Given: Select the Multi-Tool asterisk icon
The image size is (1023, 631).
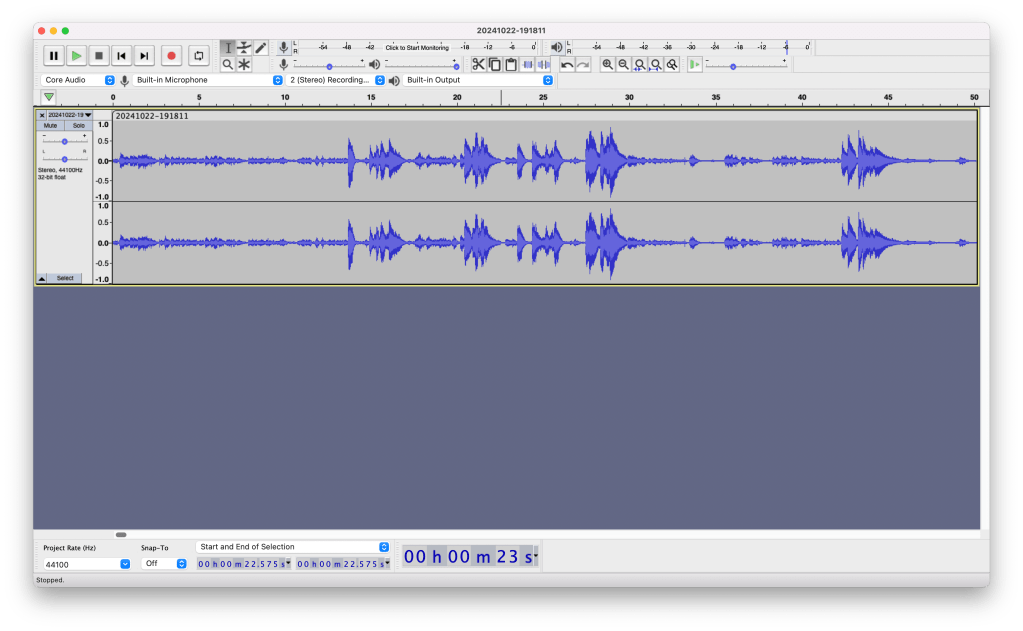Looking at the screenshot, I should pos(244,64).
